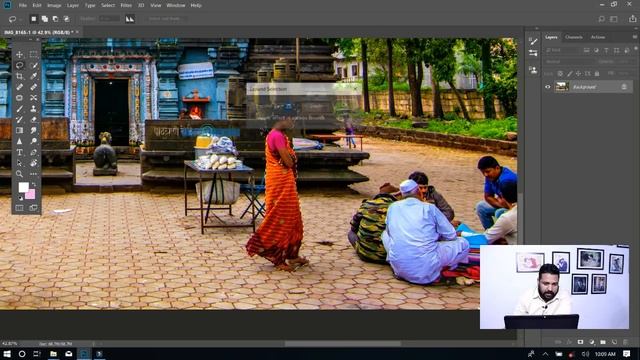Toggle the lock all padlock icon

pos(597,73)
